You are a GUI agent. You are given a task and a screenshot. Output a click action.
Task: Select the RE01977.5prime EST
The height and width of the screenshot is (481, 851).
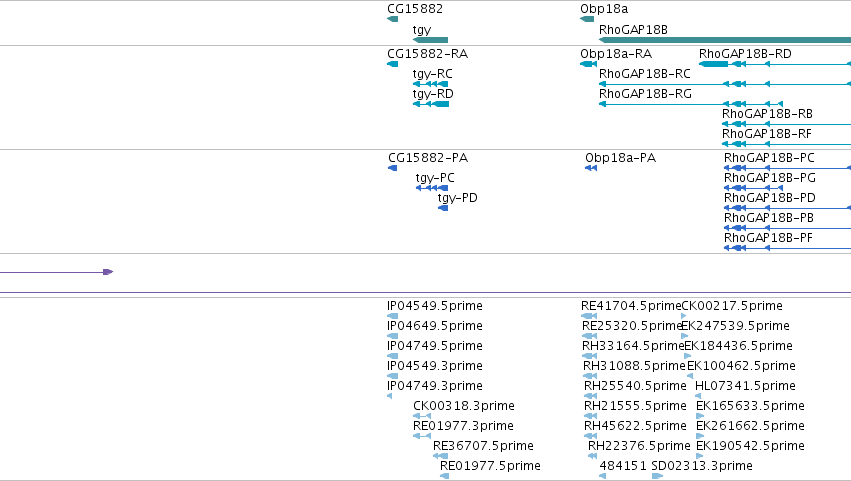point(444,476)
